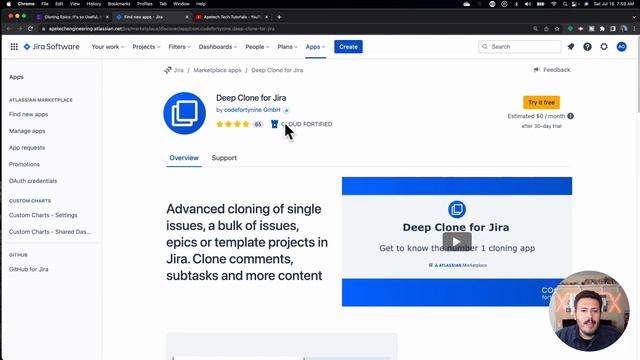Click the Apple menu icon
The image size is (640, 360).
[9, 4]
